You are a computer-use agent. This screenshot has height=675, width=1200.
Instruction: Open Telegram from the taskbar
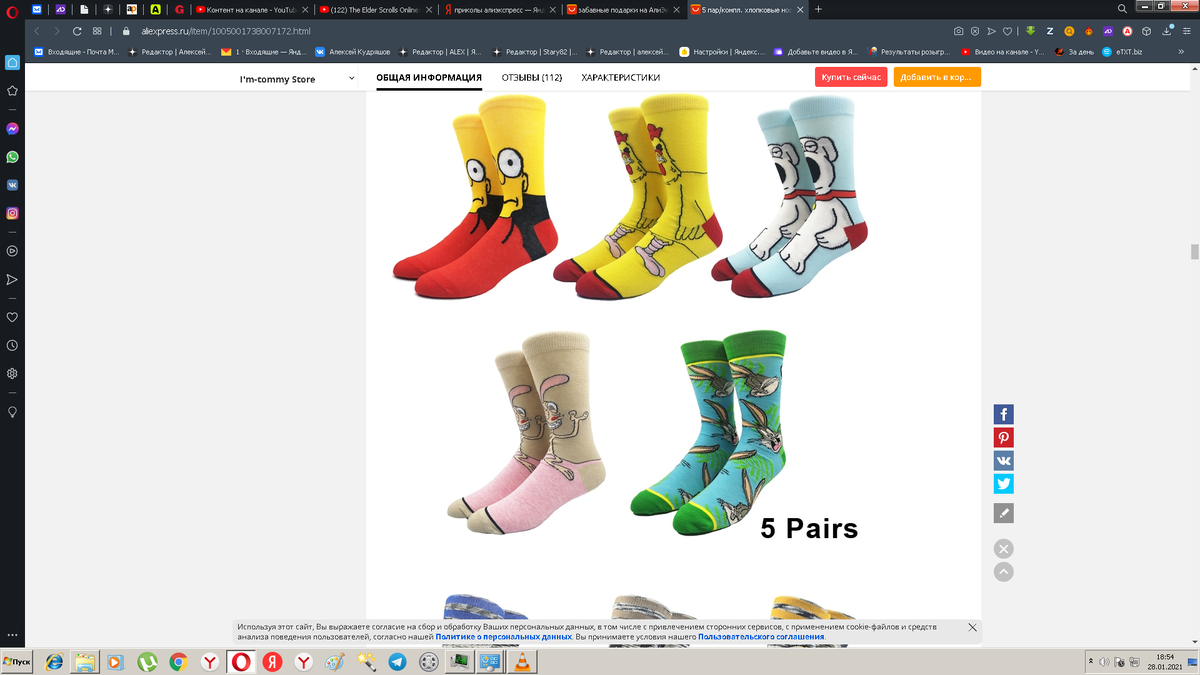coord(397,662)
